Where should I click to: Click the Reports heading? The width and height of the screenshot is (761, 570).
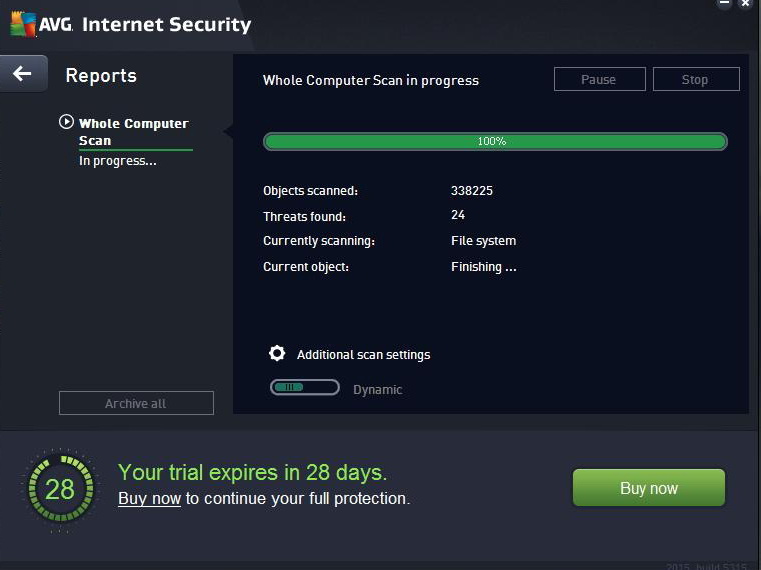(x=100, y=76)
